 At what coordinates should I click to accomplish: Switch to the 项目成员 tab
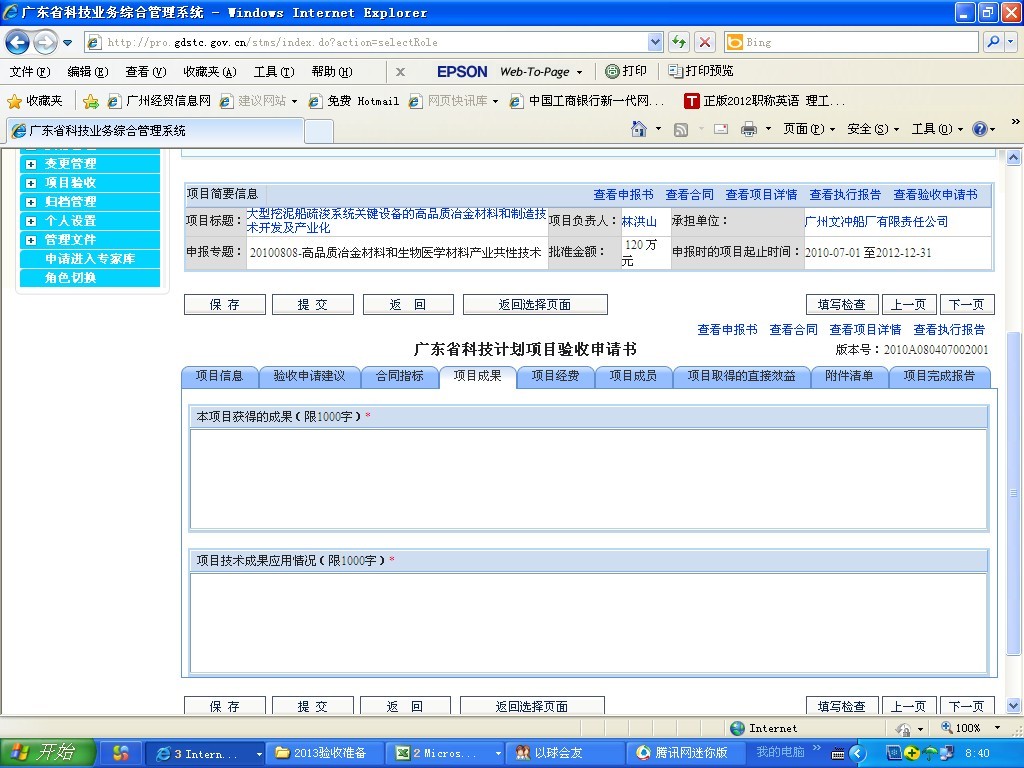pyautogui.click(x=633, y=376)
